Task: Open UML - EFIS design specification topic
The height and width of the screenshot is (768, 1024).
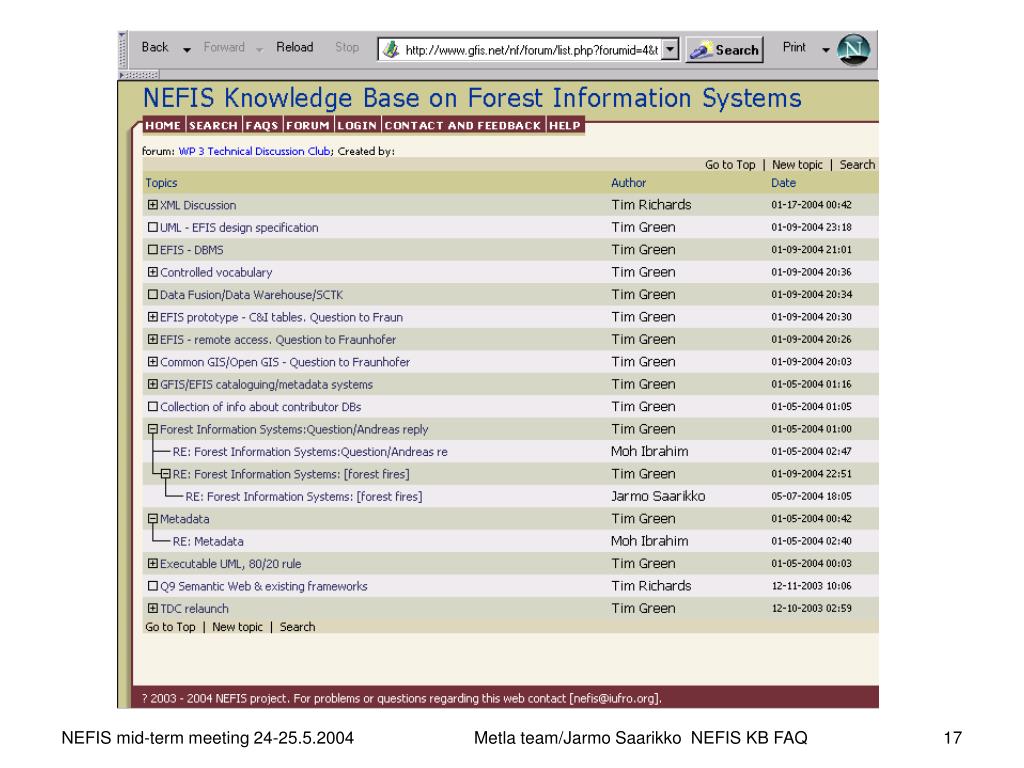Action: click(x=239, y=227)
